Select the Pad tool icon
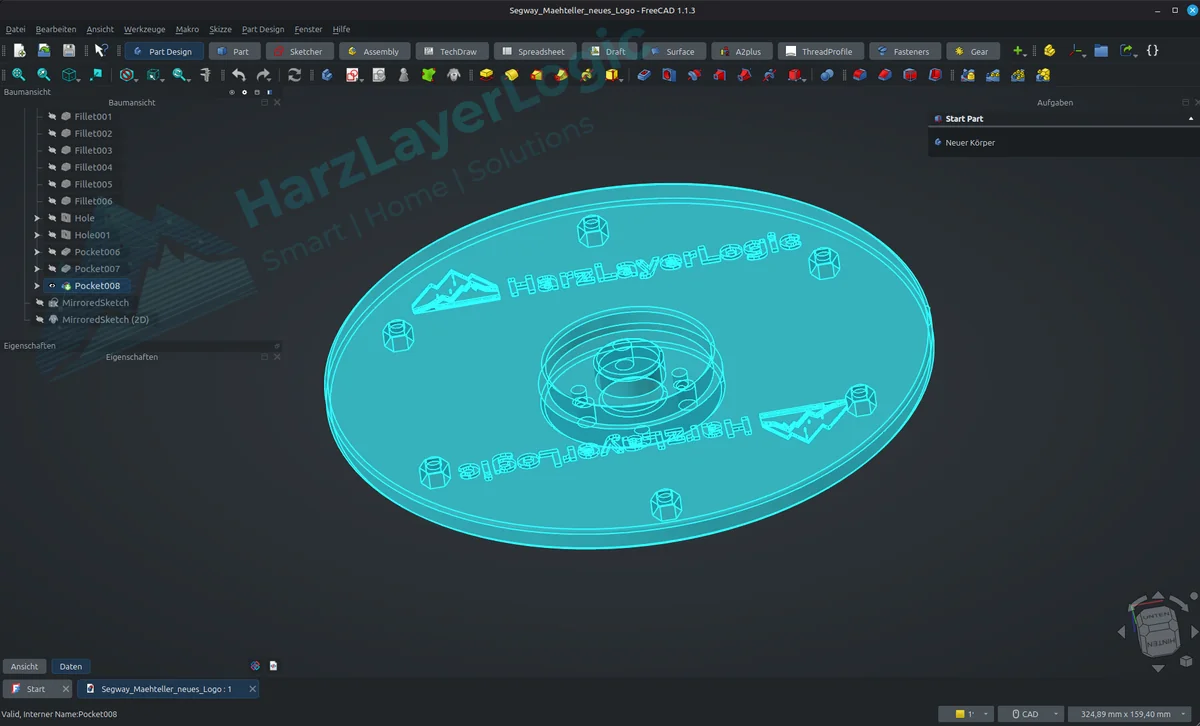Image resolution: width=1200 pixels, height=726 pixels. click(x=486, y=75)
